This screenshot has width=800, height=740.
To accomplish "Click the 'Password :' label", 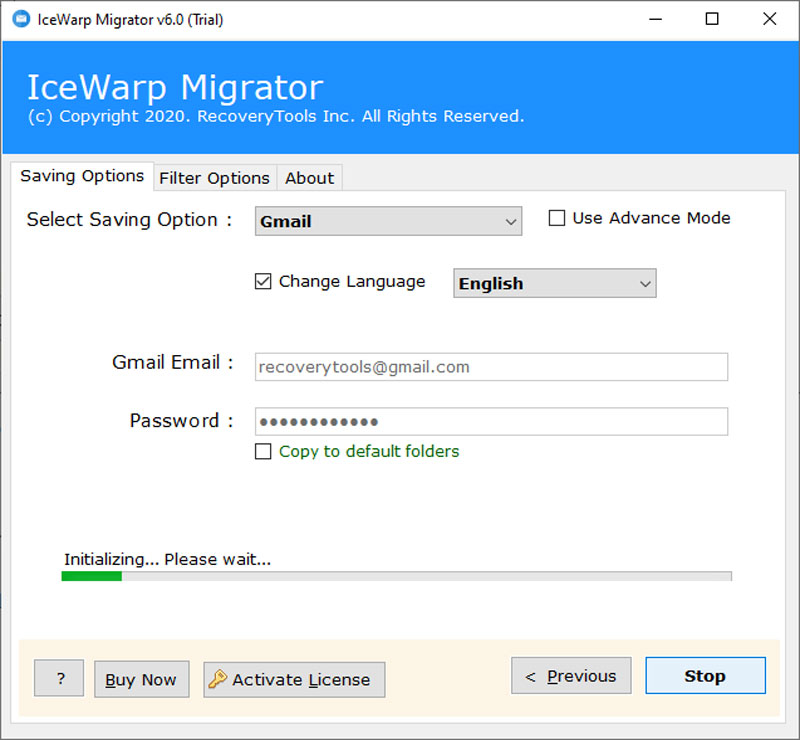I will (x=181, y=421).
